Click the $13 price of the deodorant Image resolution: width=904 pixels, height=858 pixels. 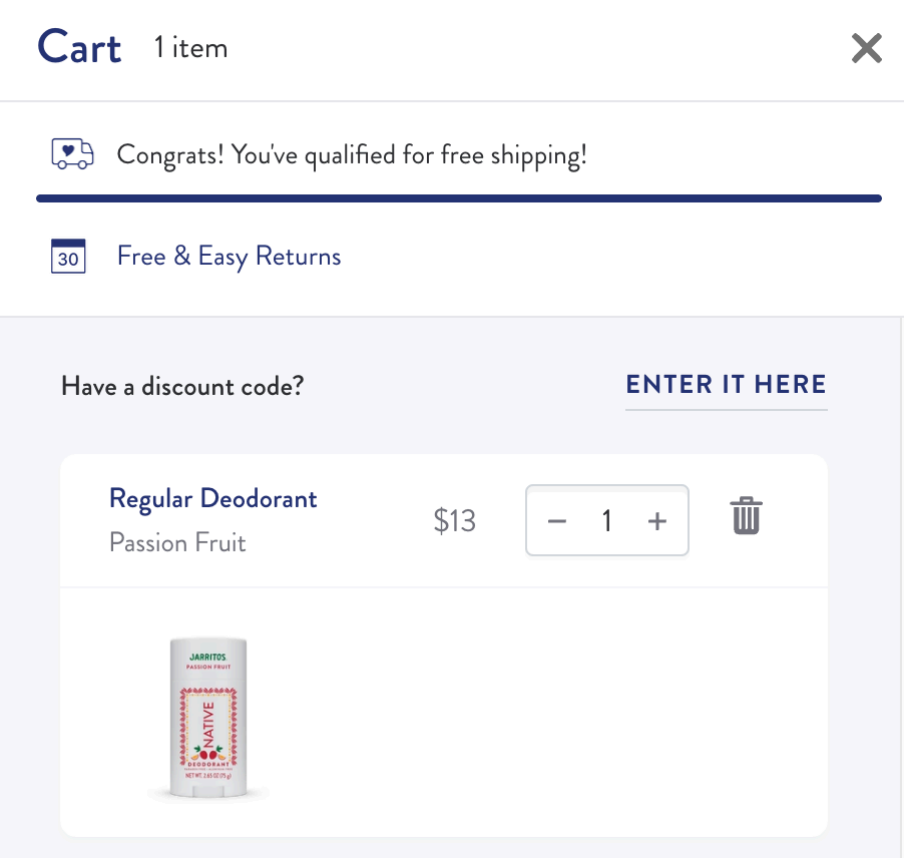tap(454, 521)
